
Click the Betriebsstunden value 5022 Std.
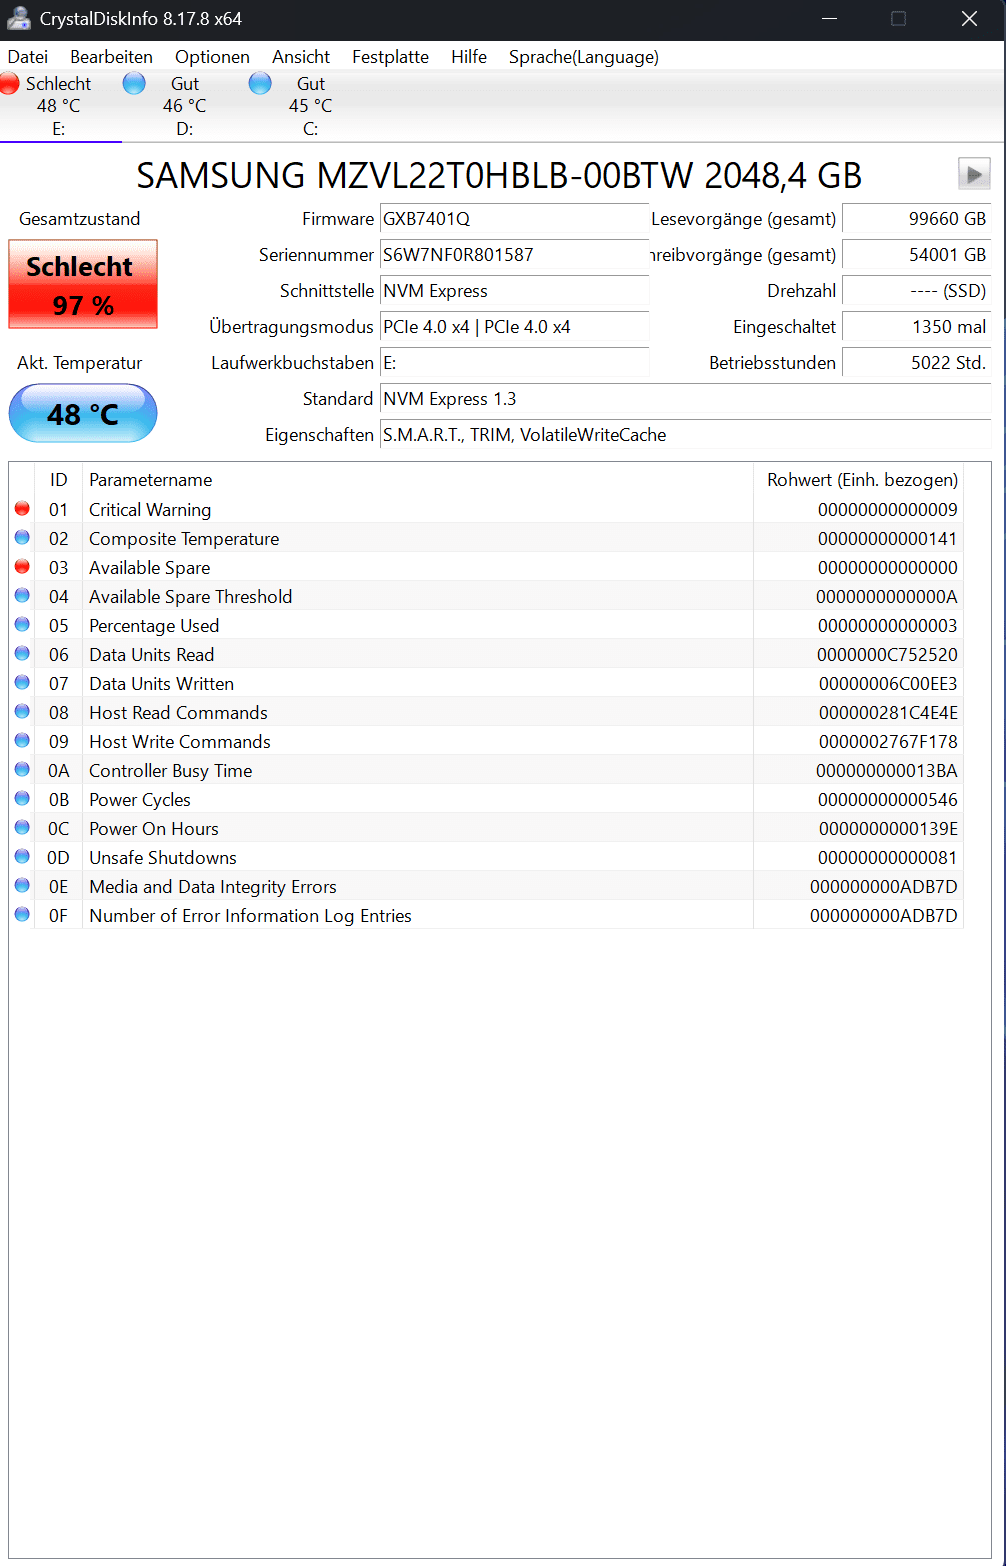(916, 362)
